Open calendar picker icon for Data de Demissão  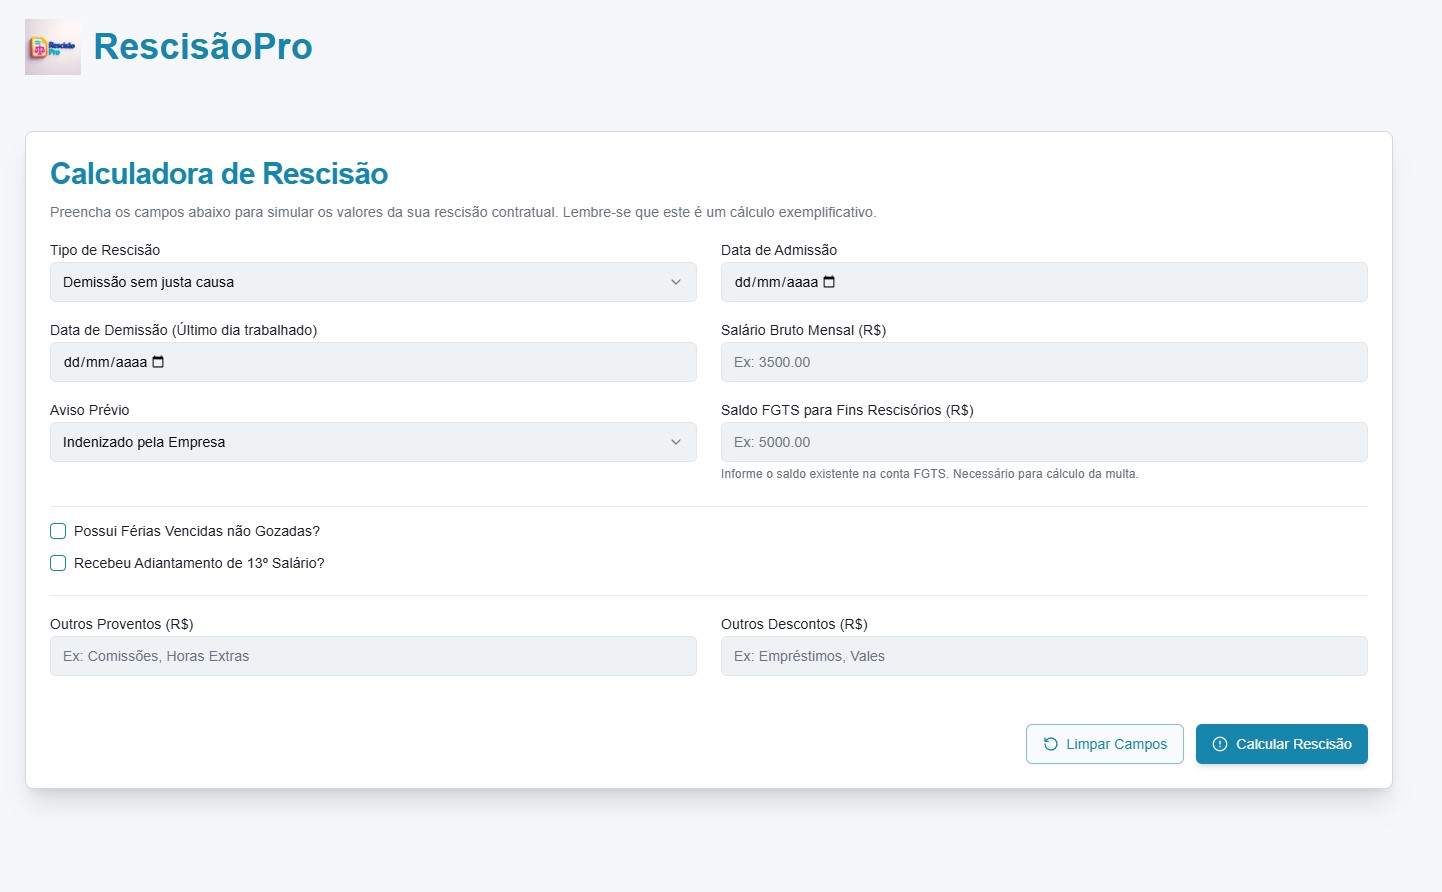tap(158, 362)
